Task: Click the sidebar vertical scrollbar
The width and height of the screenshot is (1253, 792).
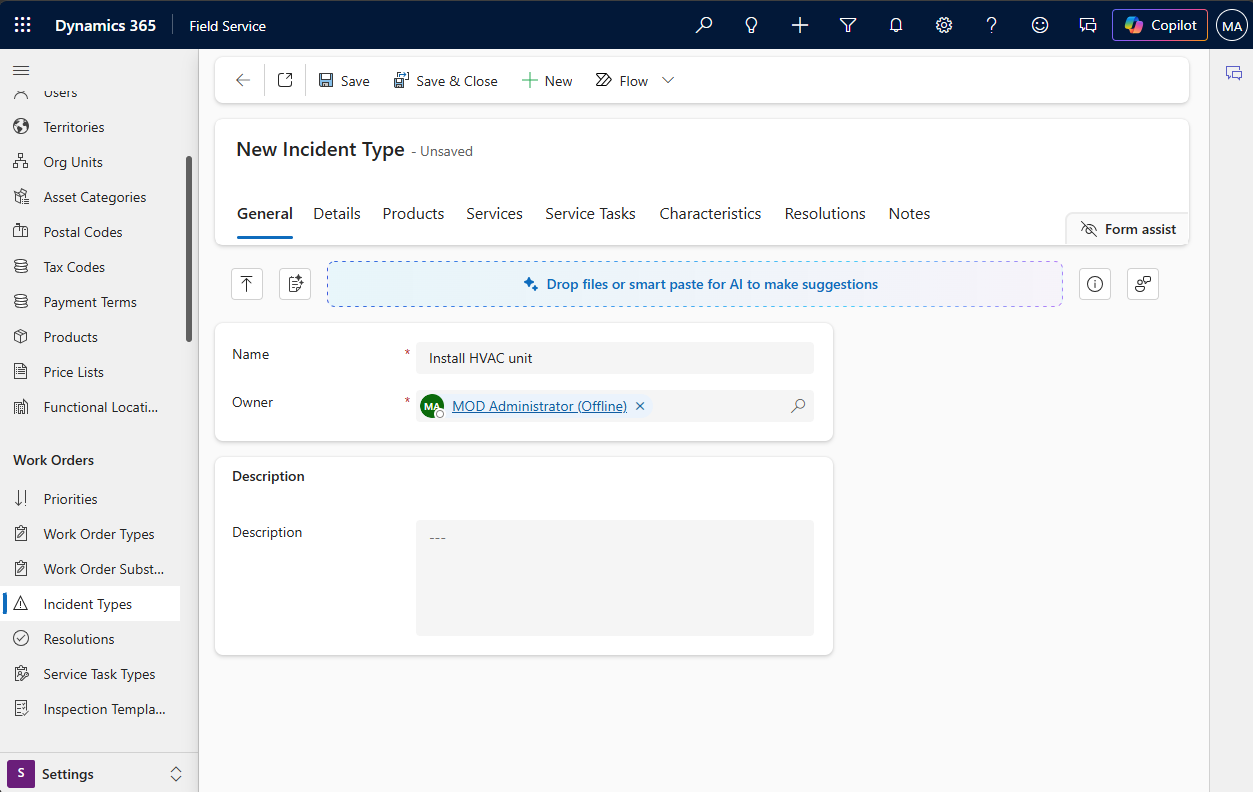Action: coord(189,249)
